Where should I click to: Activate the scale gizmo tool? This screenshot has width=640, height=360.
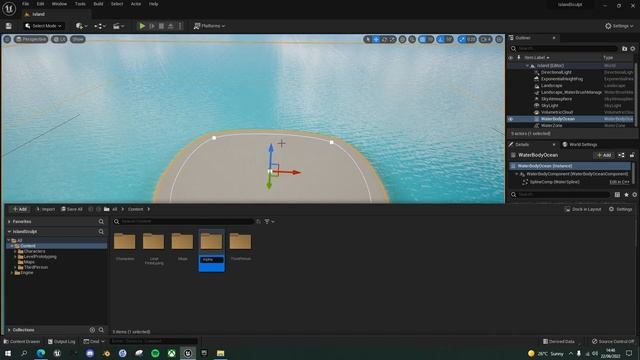tap(392, 39)
